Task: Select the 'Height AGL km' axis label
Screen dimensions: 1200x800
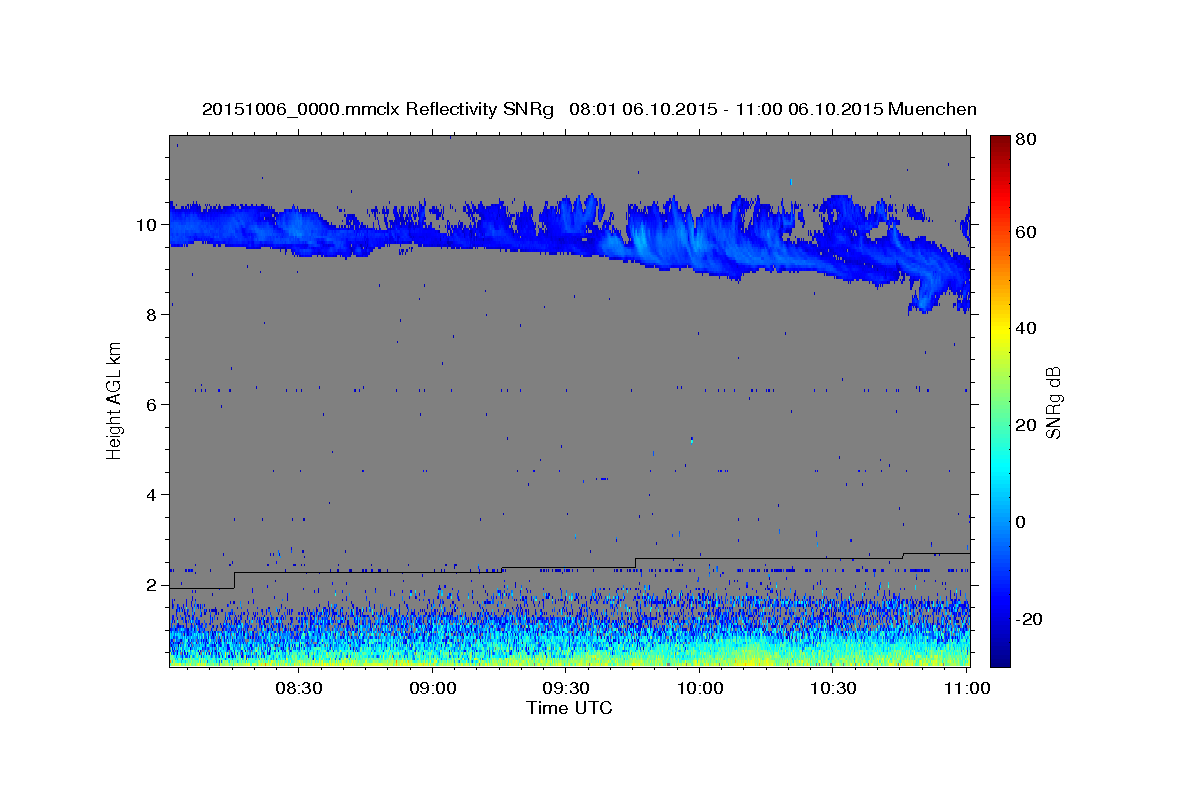Action: pos(115,399)
